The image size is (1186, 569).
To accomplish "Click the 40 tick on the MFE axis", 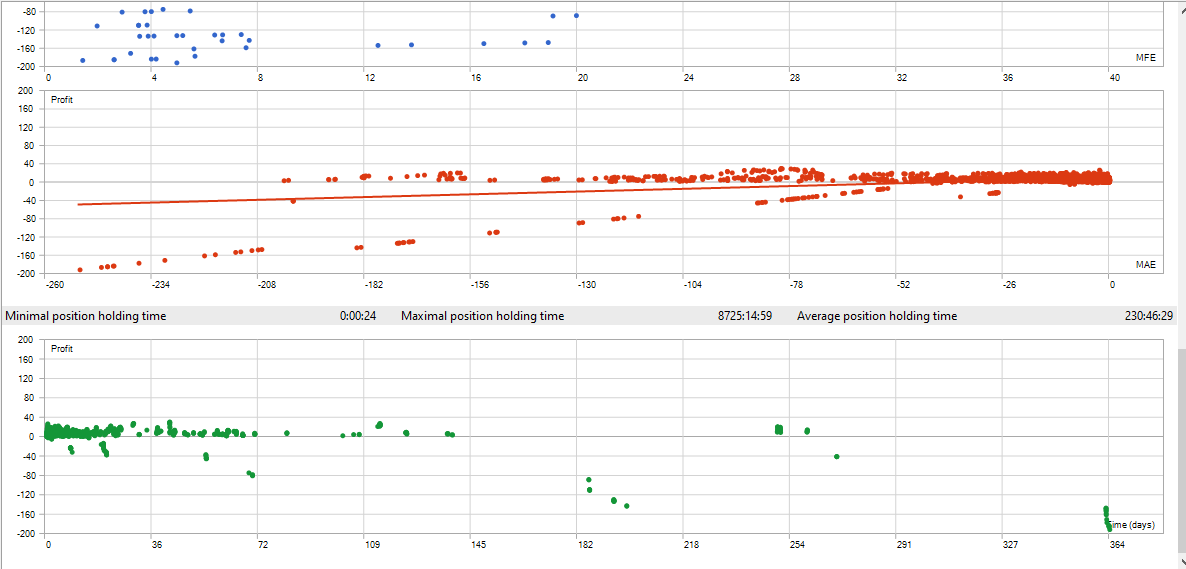I will pyautogui.click(x=1115, y=78).
